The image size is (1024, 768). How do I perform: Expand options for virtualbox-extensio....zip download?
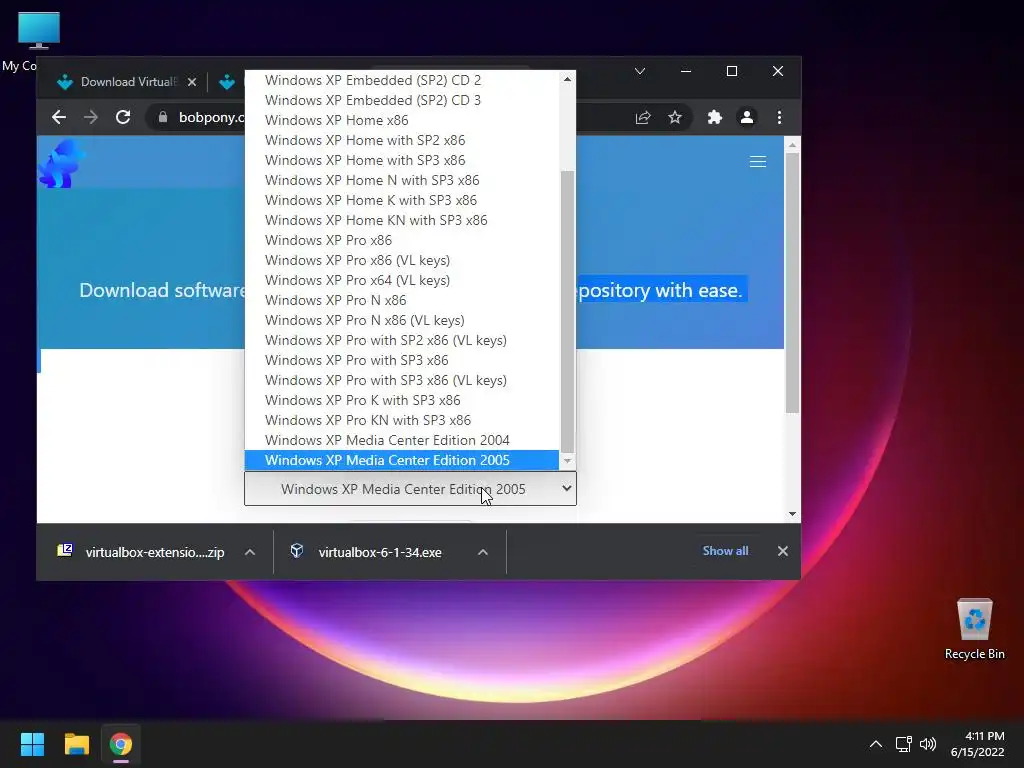click(x=249, y=552)
